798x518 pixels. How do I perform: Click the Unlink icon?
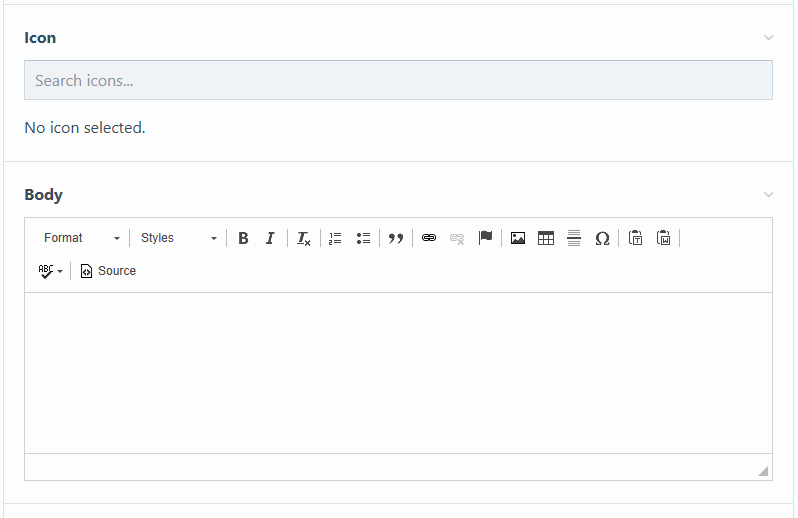(x=457, y=238)
